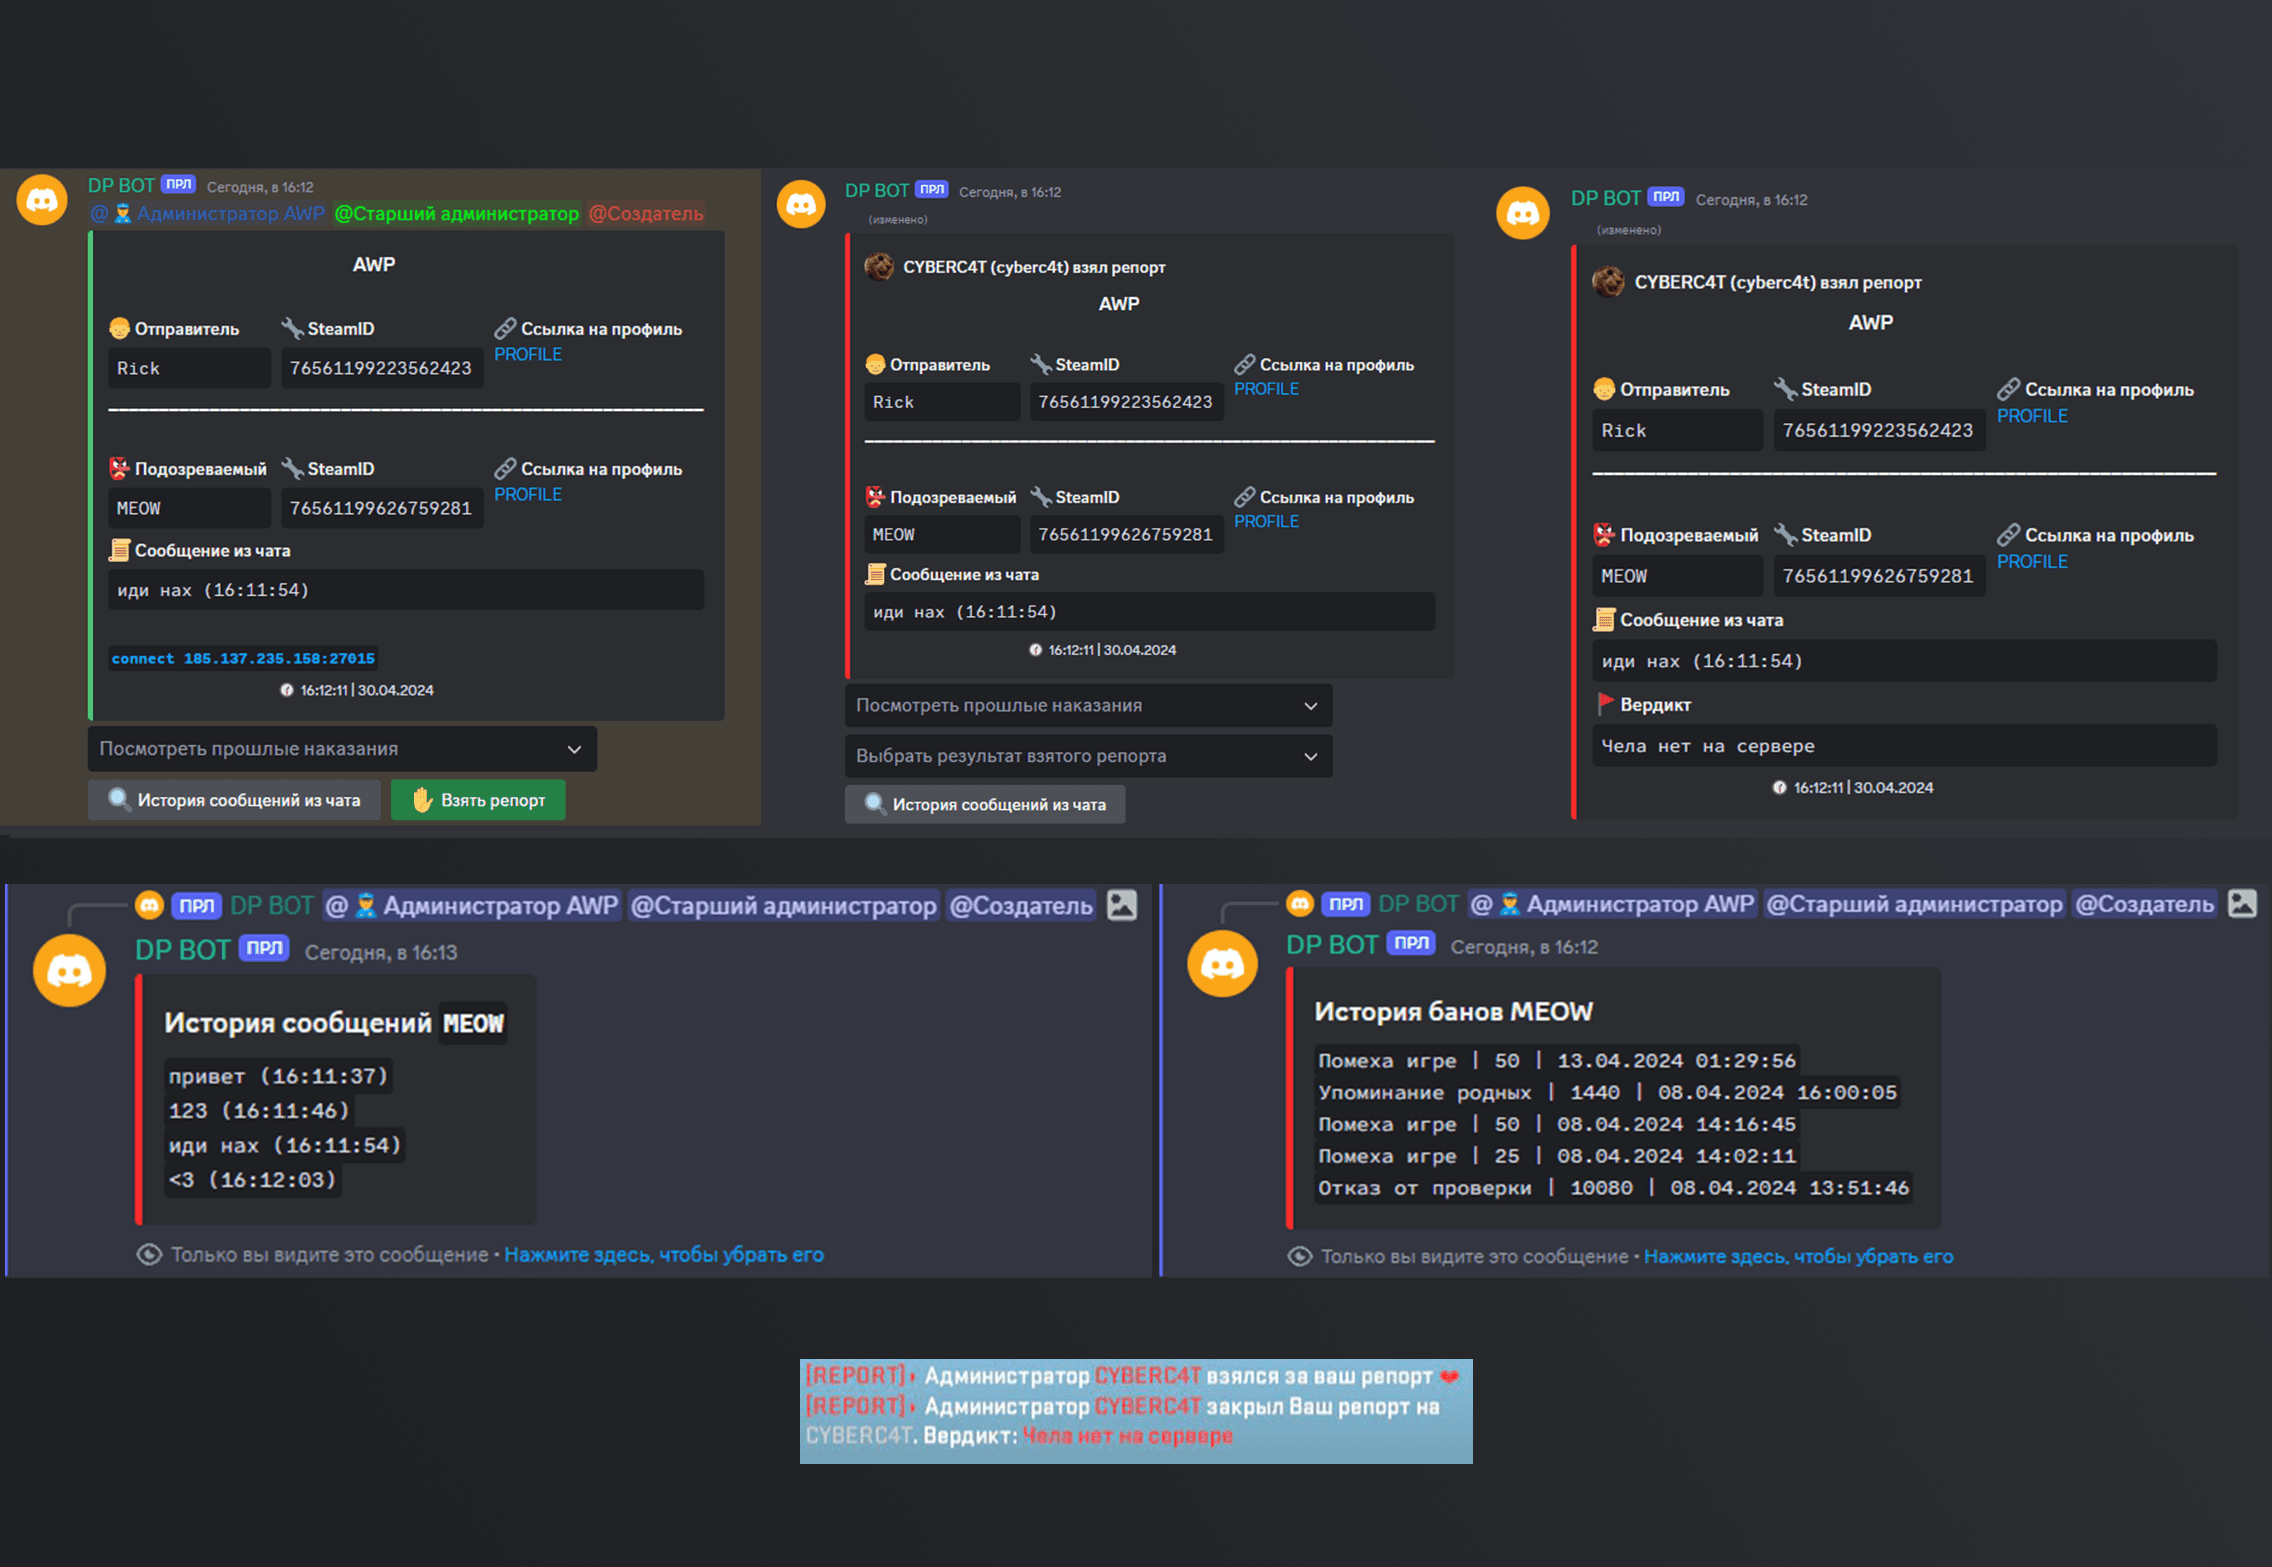Image resolution: width=2272 pixels, height=1567 pixels.
Task: Click the DP BOT avatar beside История банов
Action: [1222, 964]
